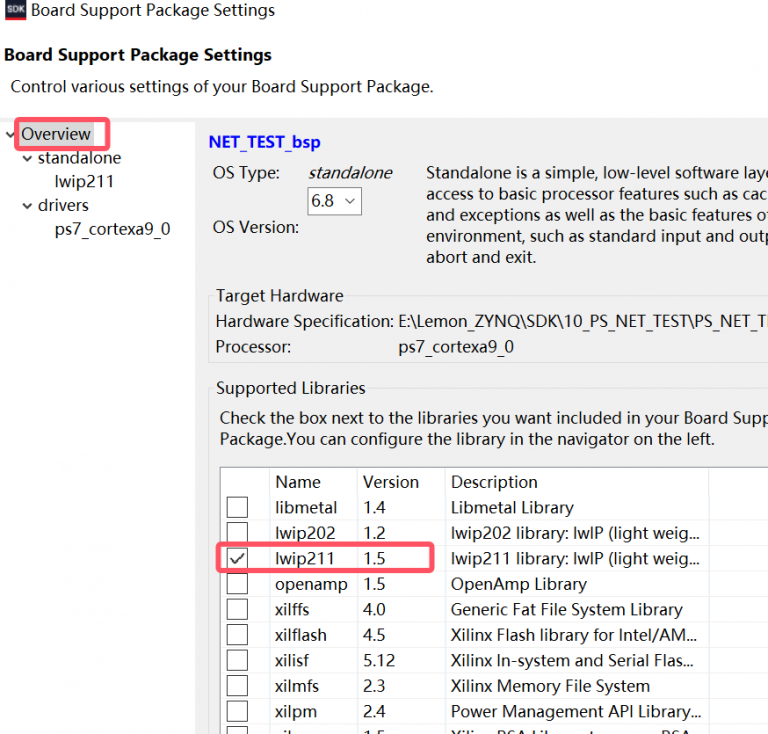Select the Overview item in the tree

[x=56, y=134]
